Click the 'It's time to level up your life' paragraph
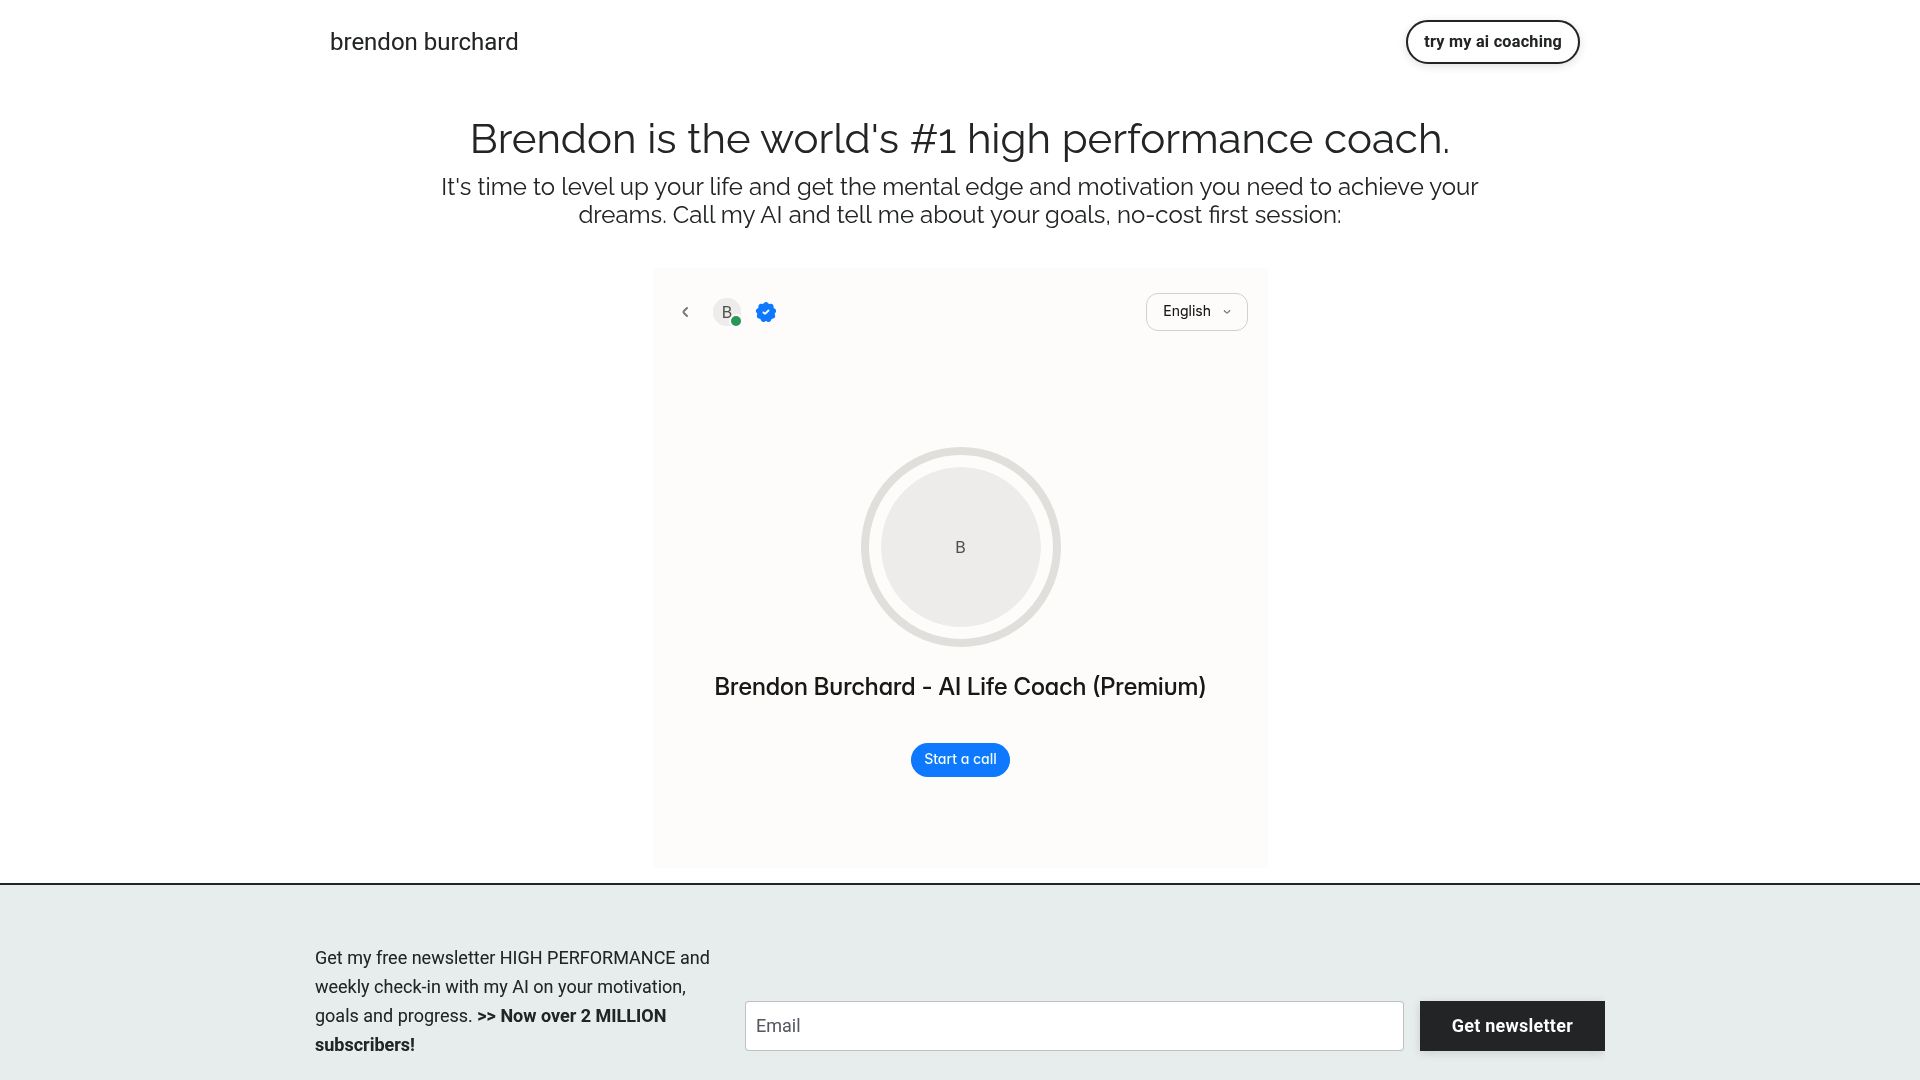This screenshot has width=1920, height=1080. point(960,201)
